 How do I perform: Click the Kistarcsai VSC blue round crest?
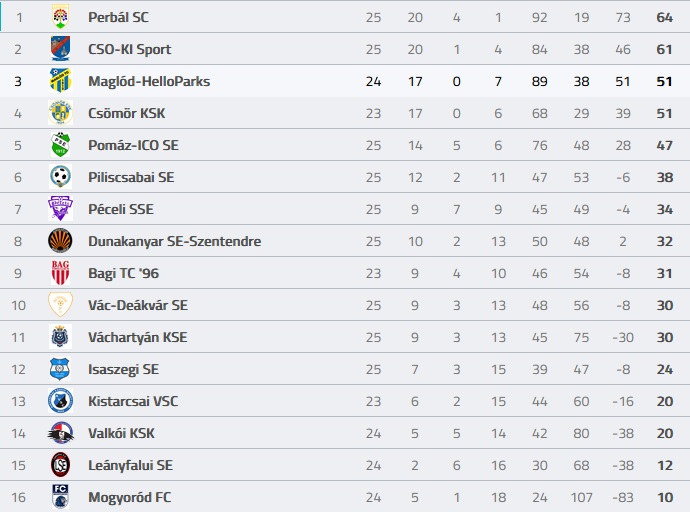60,401
